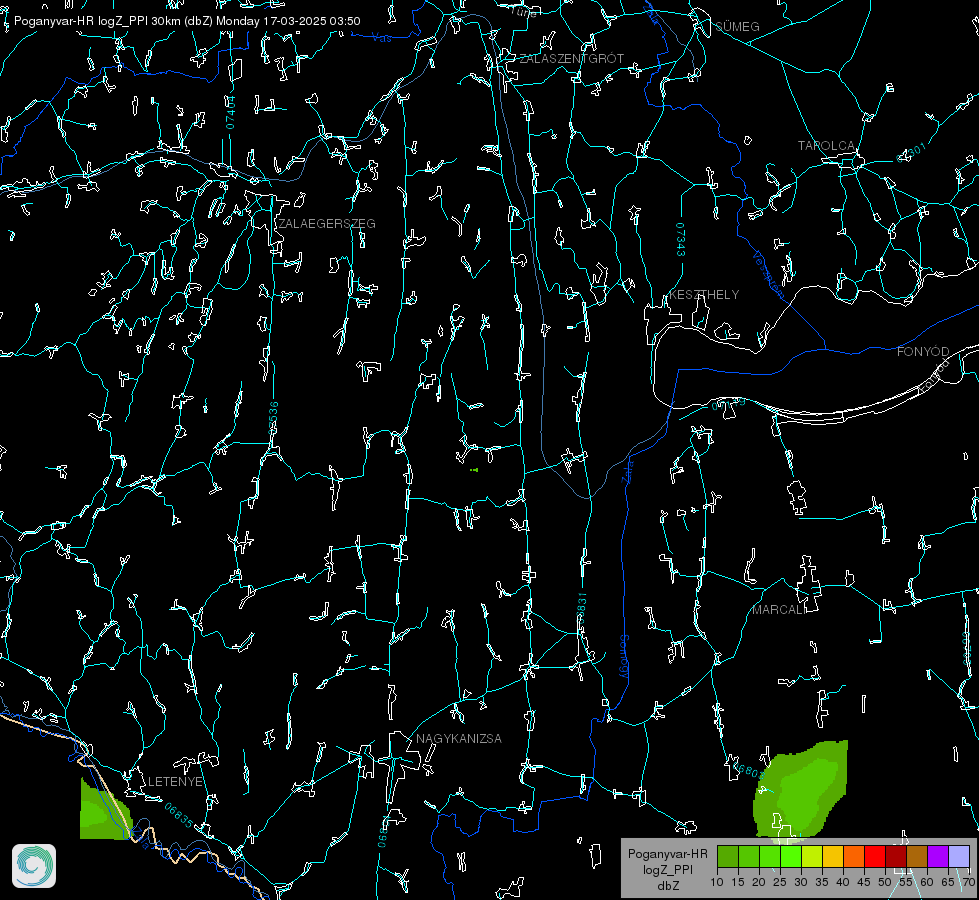The image size is (979, 900).
Task: Click the 10–15 dBZ dark green legend swatch
Action: point(728,856)
